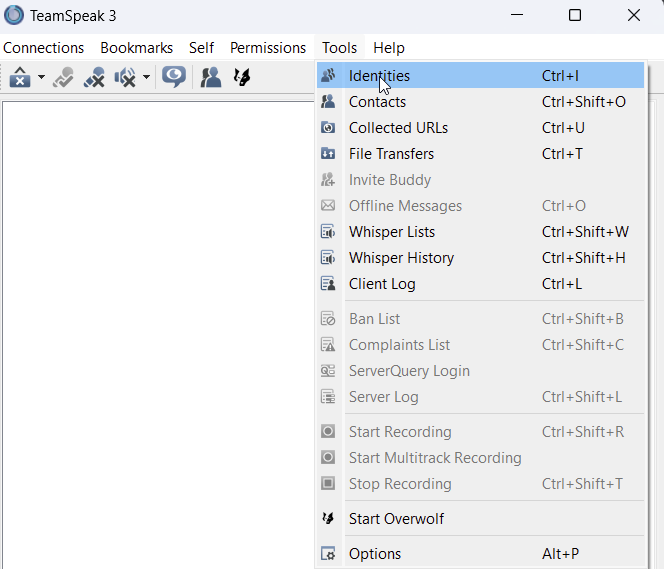Open contacts via the two-person toolbar icon
Screen dimensions: 664x569
click(210, 77)
